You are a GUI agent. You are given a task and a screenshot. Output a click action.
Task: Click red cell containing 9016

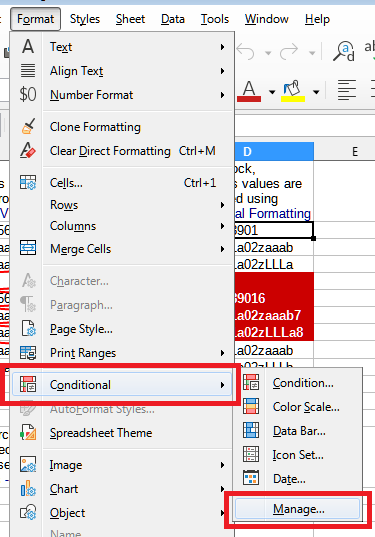click(274, 298)
